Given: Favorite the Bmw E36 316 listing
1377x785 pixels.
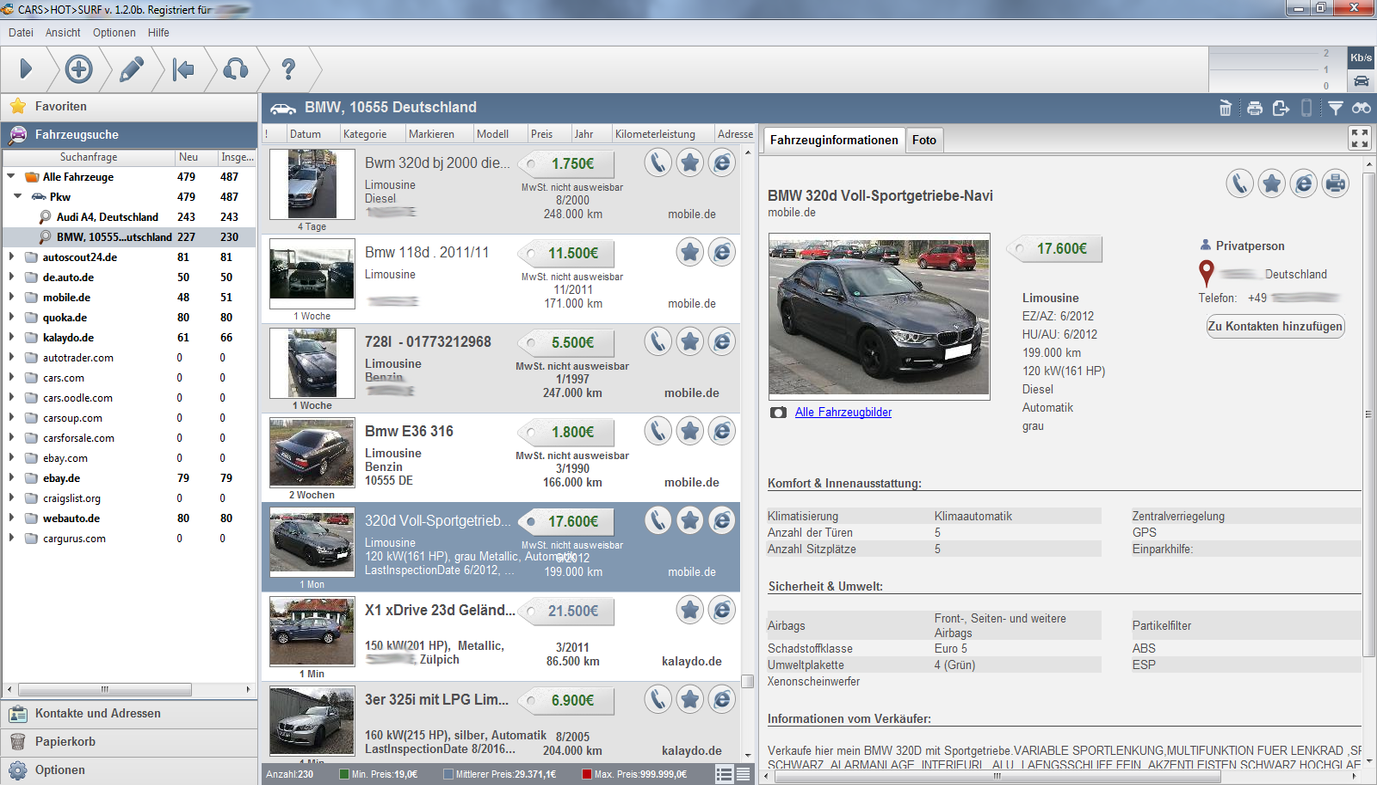Looking at the screenshot, I should click(x=690, y=431).
